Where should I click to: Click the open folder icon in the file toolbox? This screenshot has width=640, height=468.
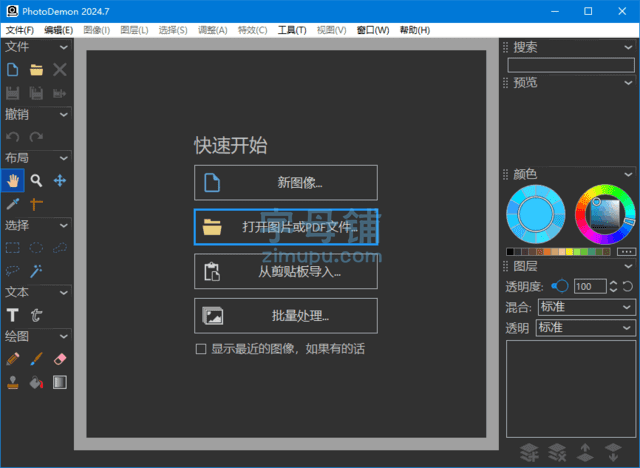tap(36, 70)
